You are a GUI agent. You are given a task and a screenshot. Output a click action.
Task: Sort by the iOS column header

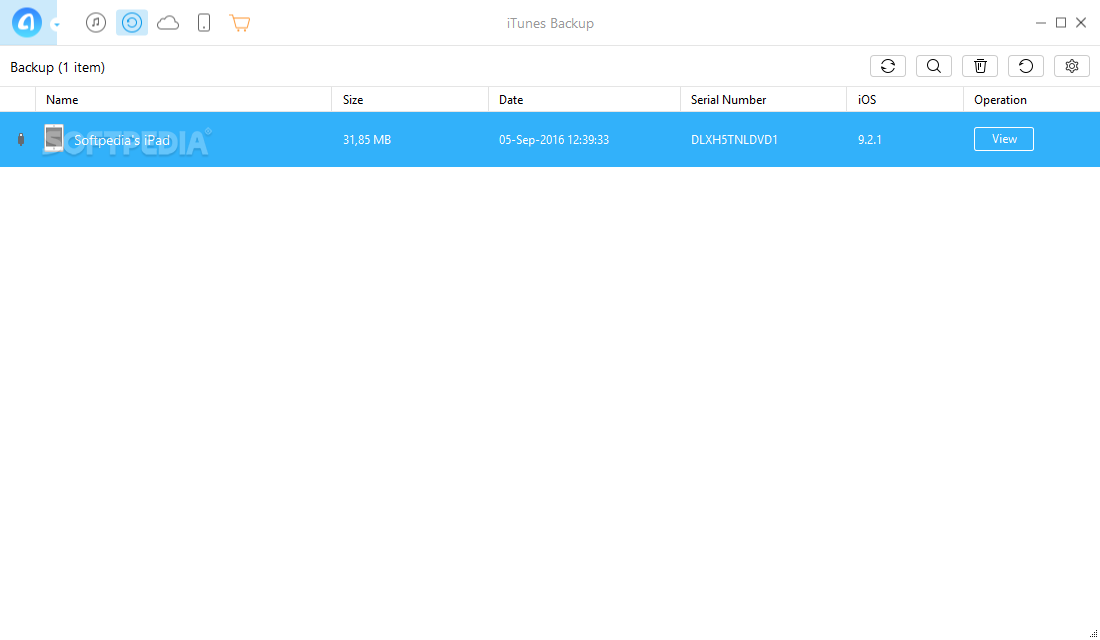(905, 100)
